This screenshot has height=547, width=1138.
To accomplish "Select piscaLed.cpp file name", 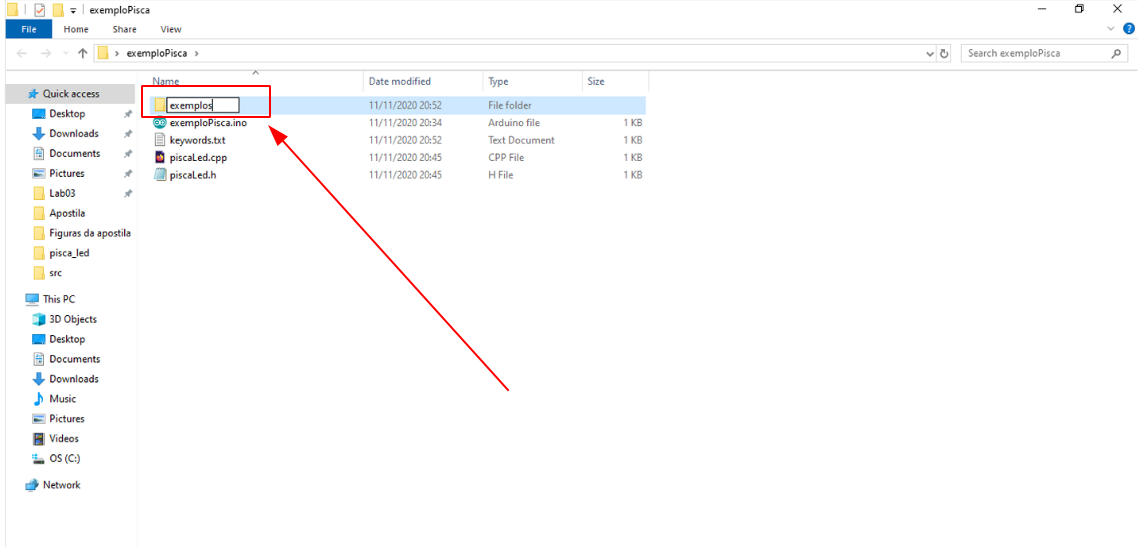I will 200,157.
